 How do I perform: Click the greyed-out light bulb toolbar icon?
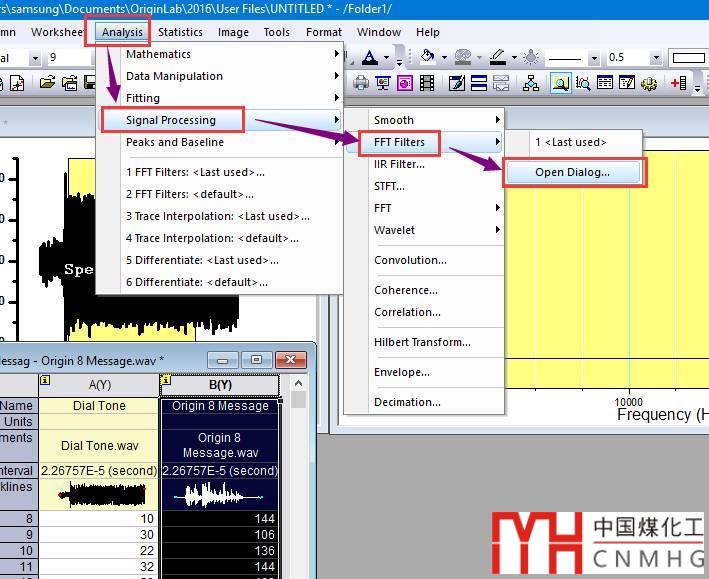pyautogui.click(x=531, y=57)
